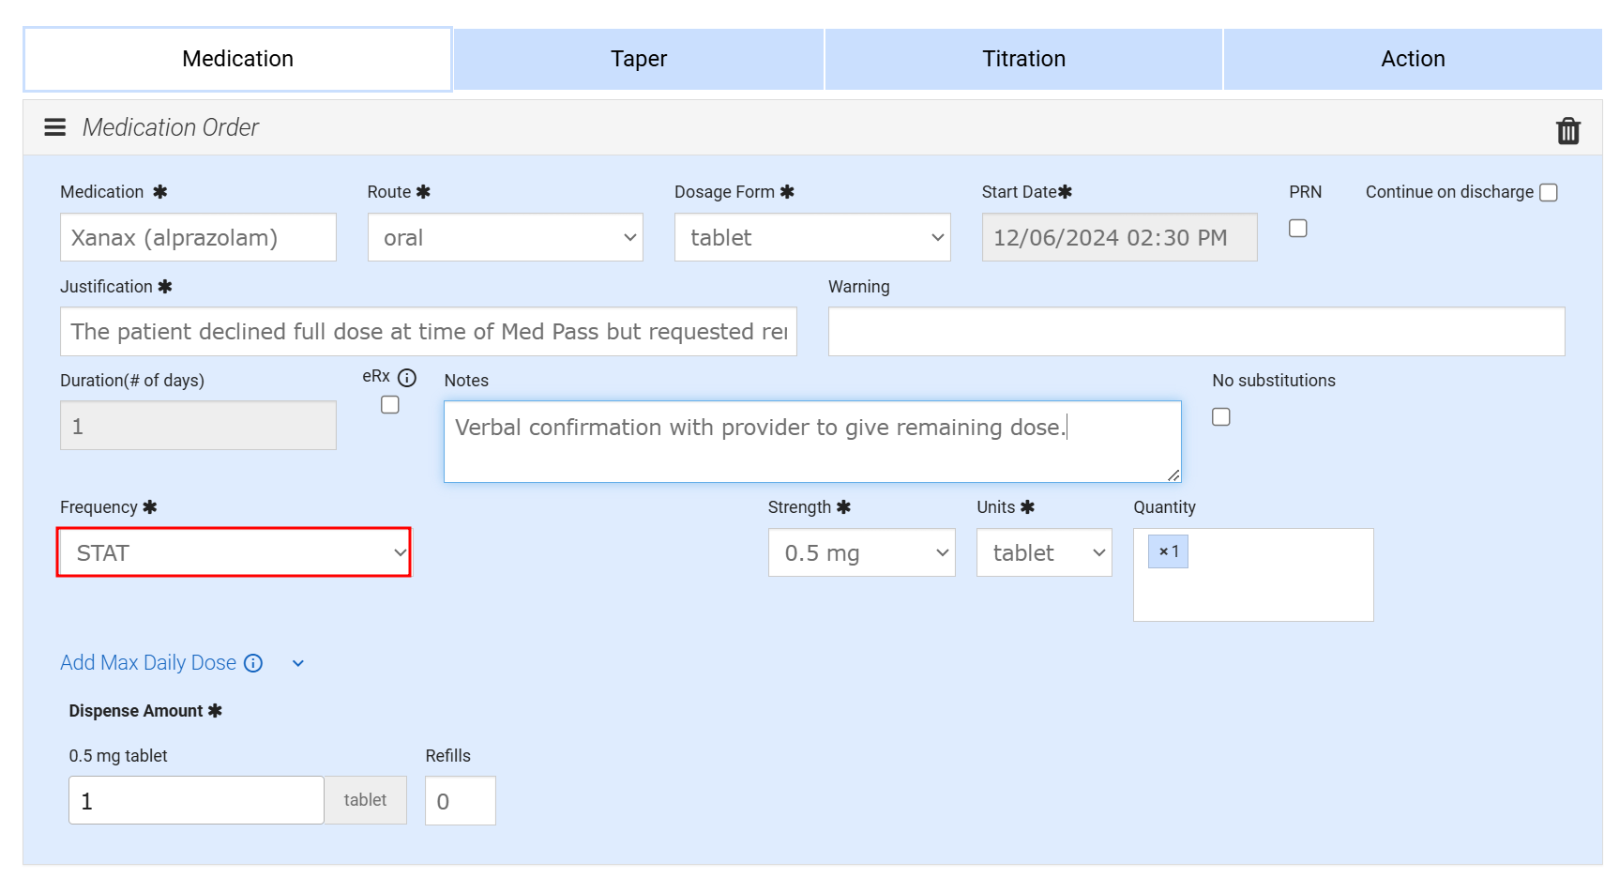Click the eRx info icon

coord(407,378)
